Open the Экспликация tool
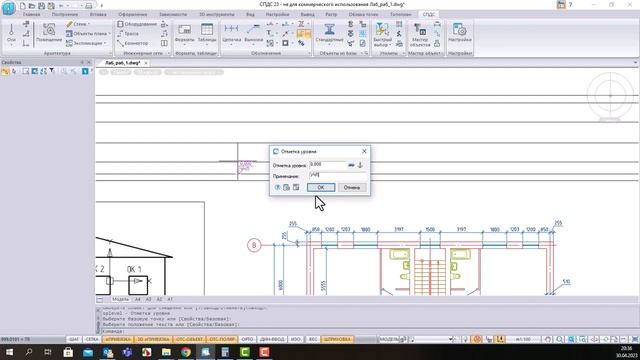Image resolution: width=640 pixels, height=360 pixels. 85,43
